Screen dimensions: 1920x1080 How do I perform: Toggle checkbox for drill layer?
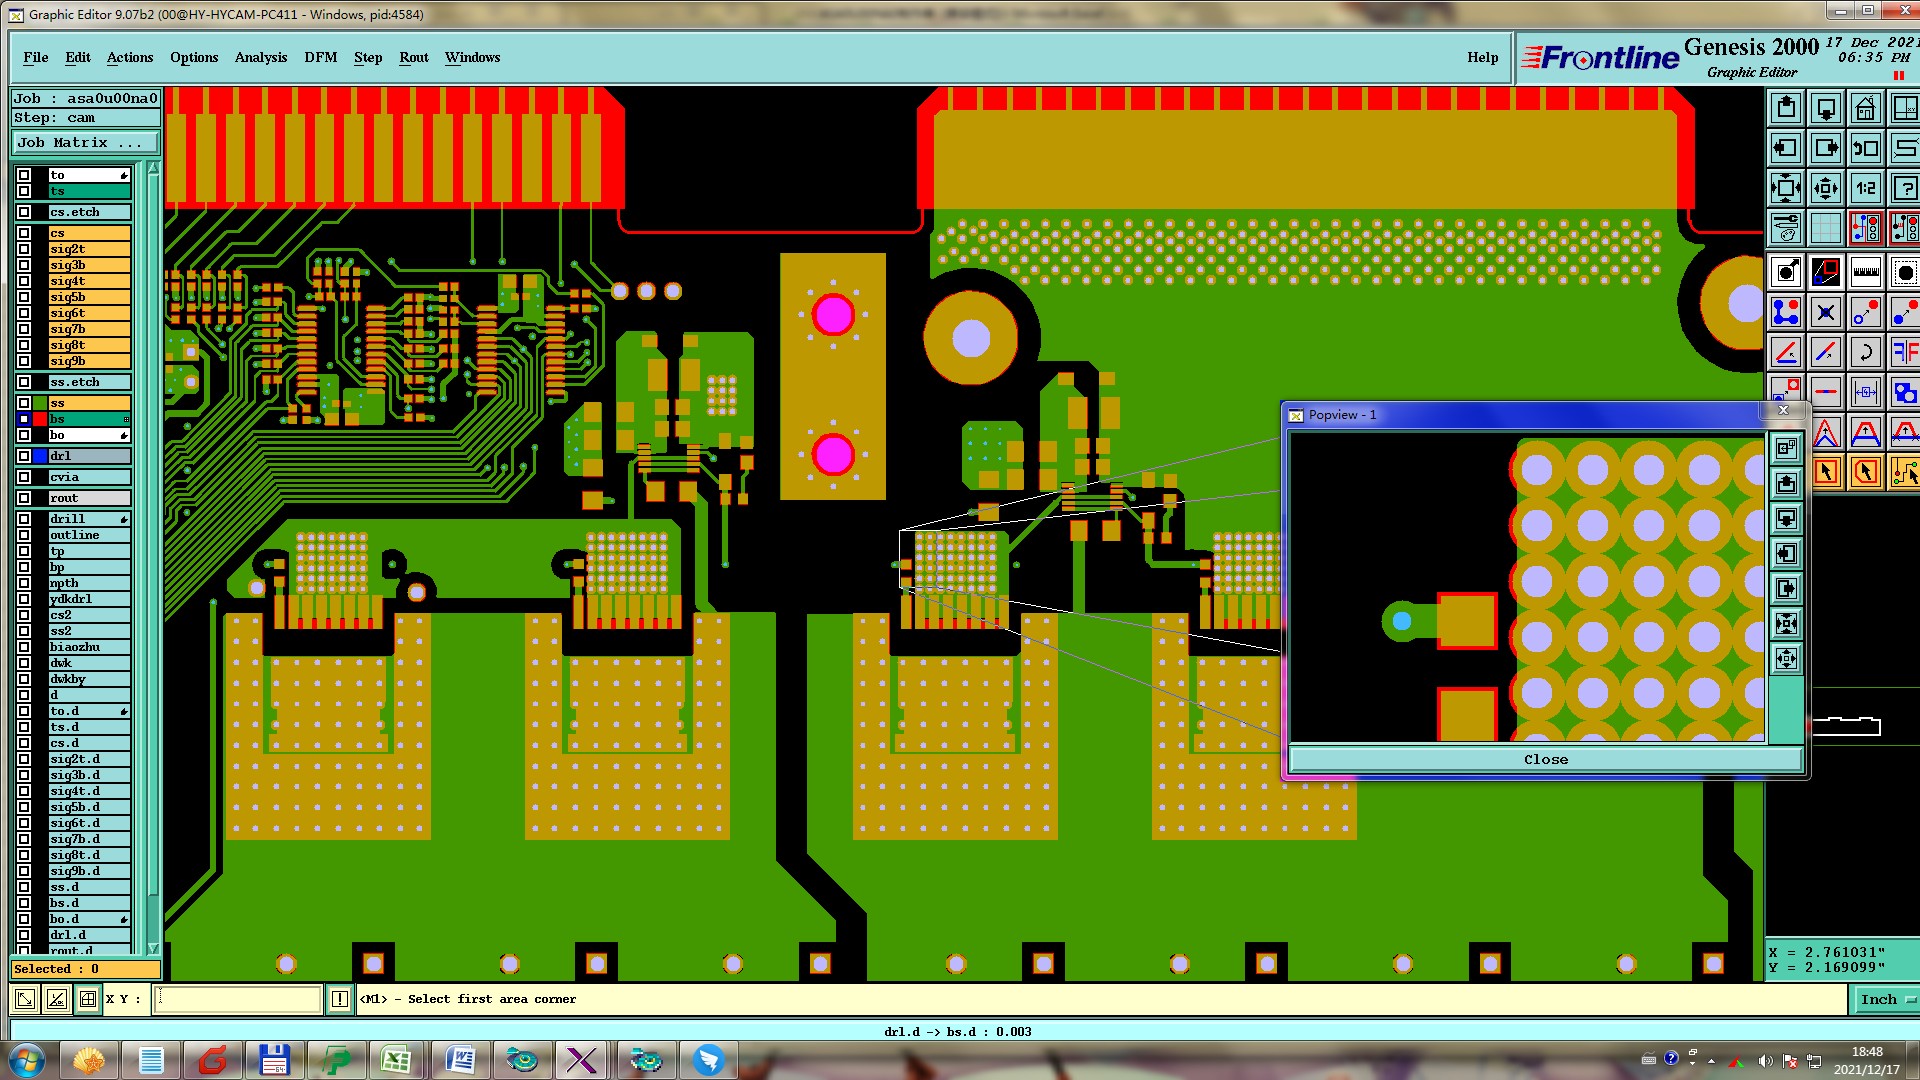point(24,519)
